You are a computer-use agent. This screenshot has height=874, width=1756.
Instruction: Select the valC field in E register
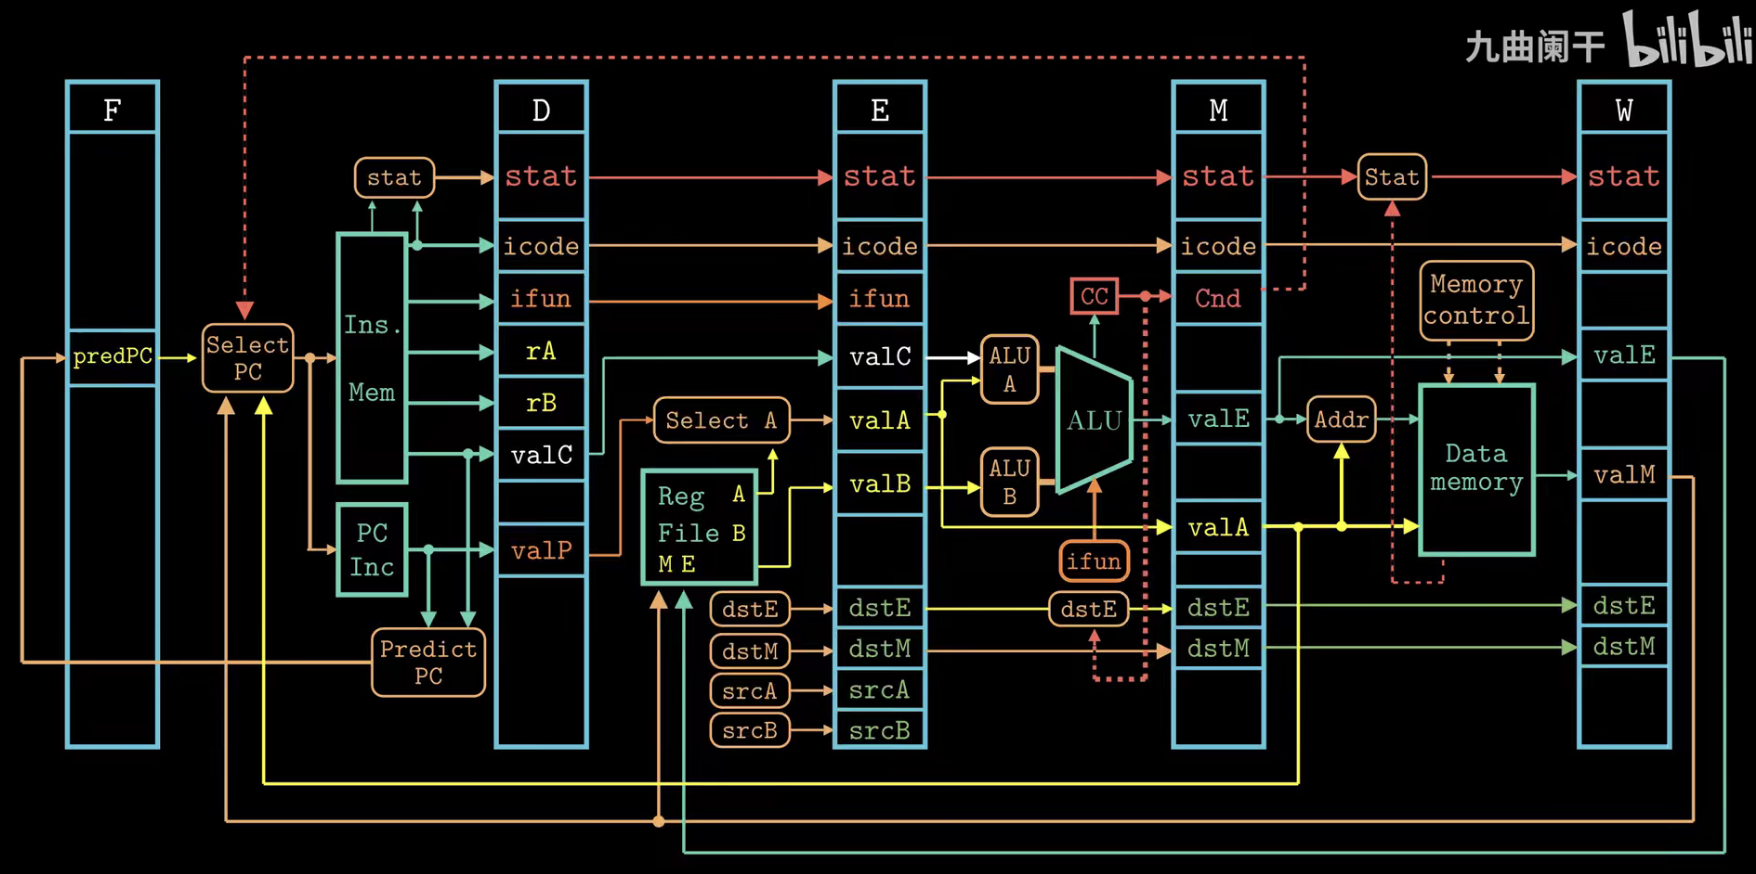(x=880, y=356)
